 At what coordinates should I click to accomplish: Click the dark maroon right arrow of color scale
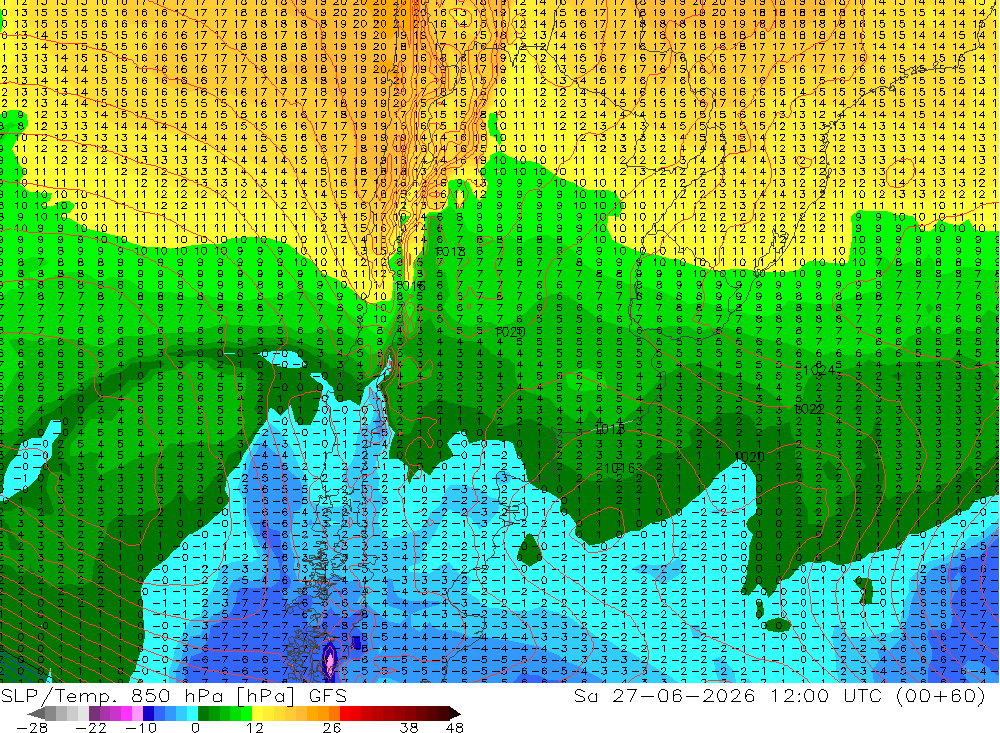[453, 713]
